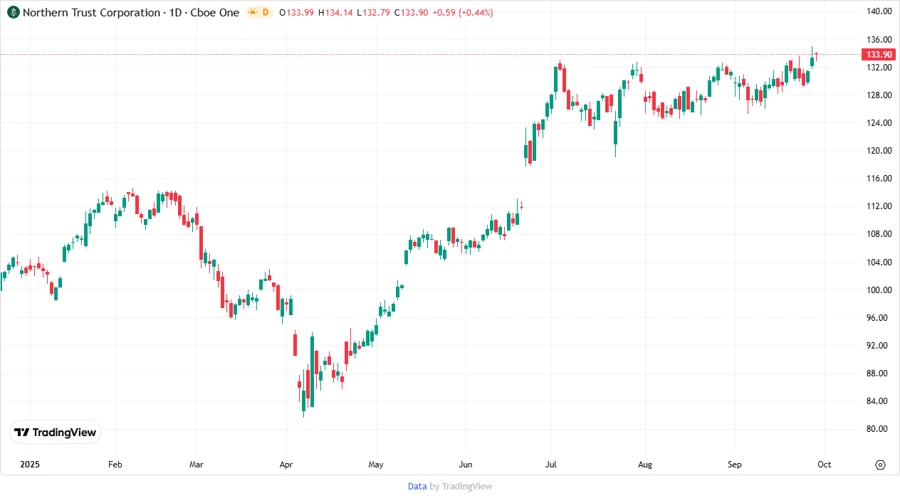The width and height of the screenshot is (900, 498).
Task: Click the Feb time axis label
Action: point(115,465)
